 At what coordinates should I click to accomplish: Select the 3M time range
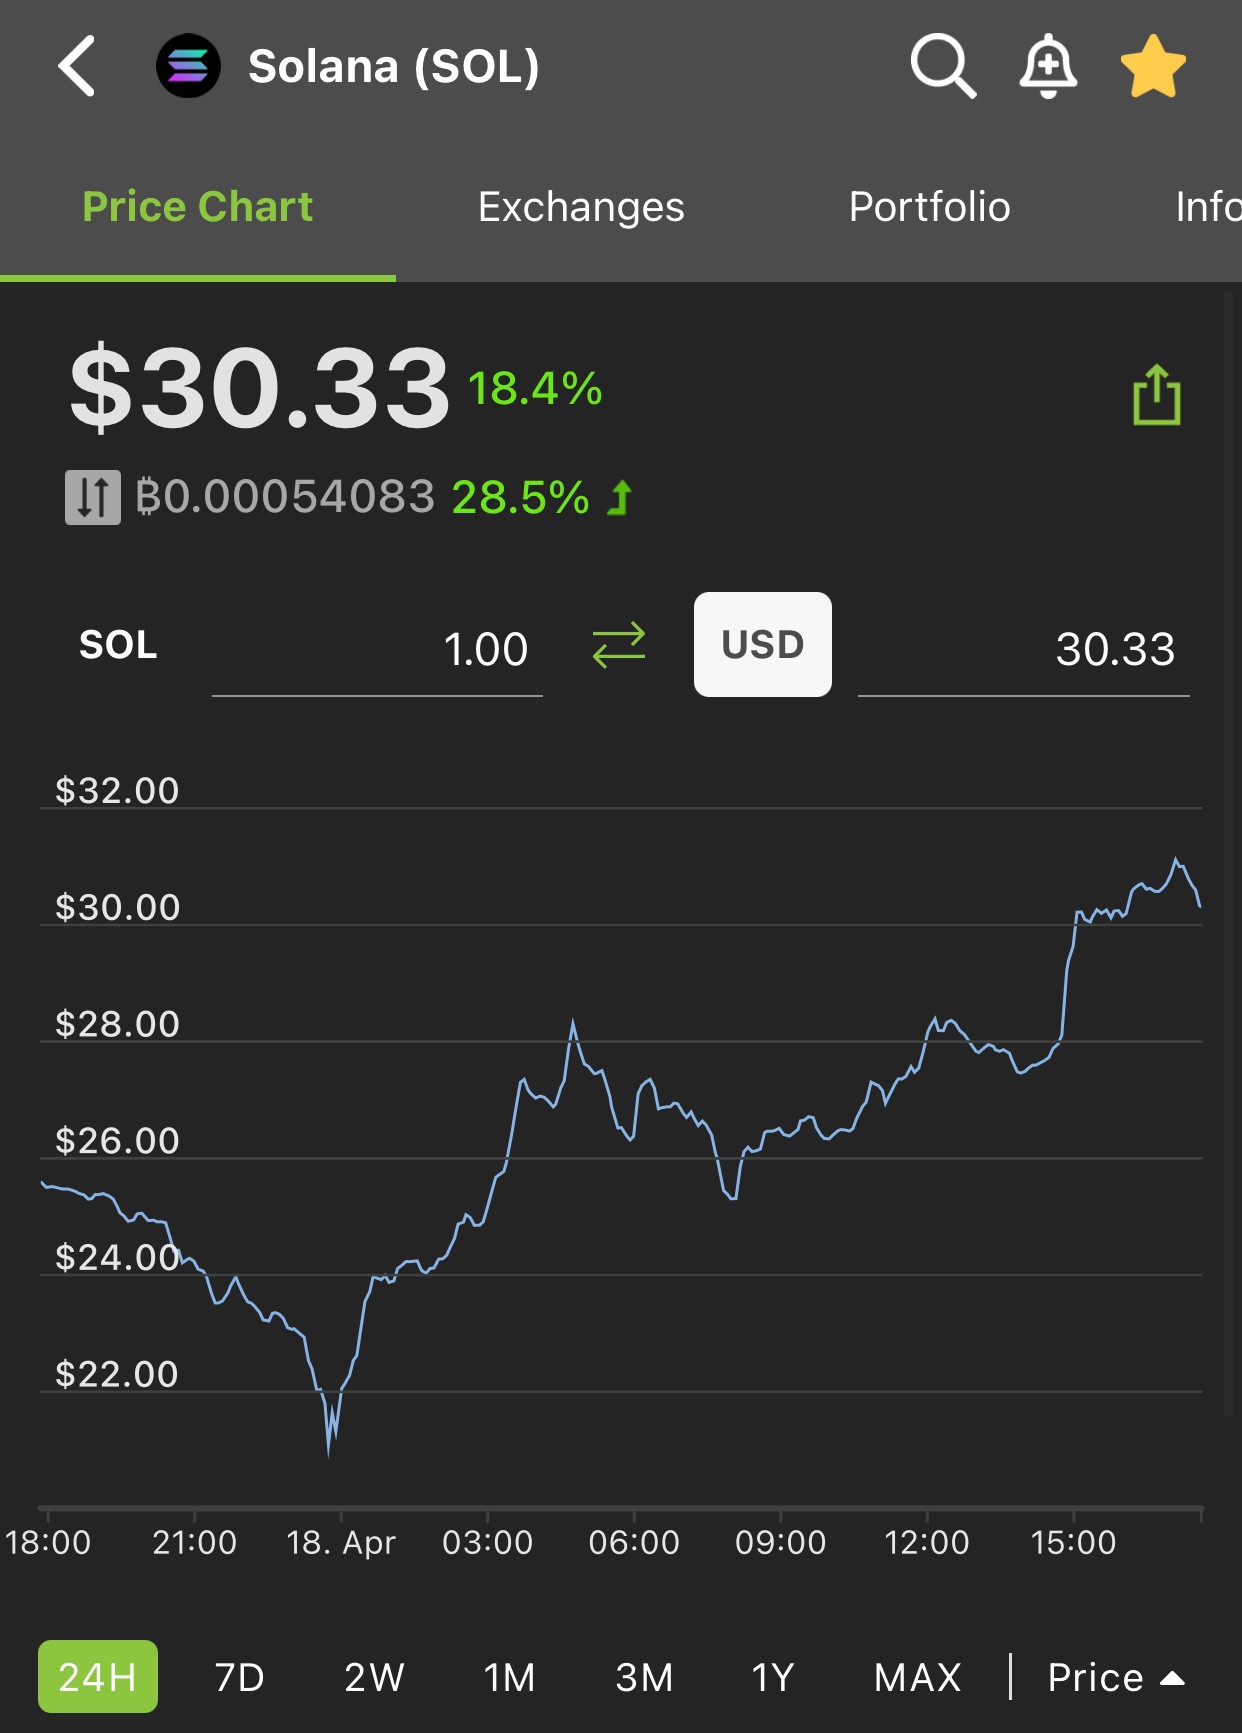[645, 1677]
